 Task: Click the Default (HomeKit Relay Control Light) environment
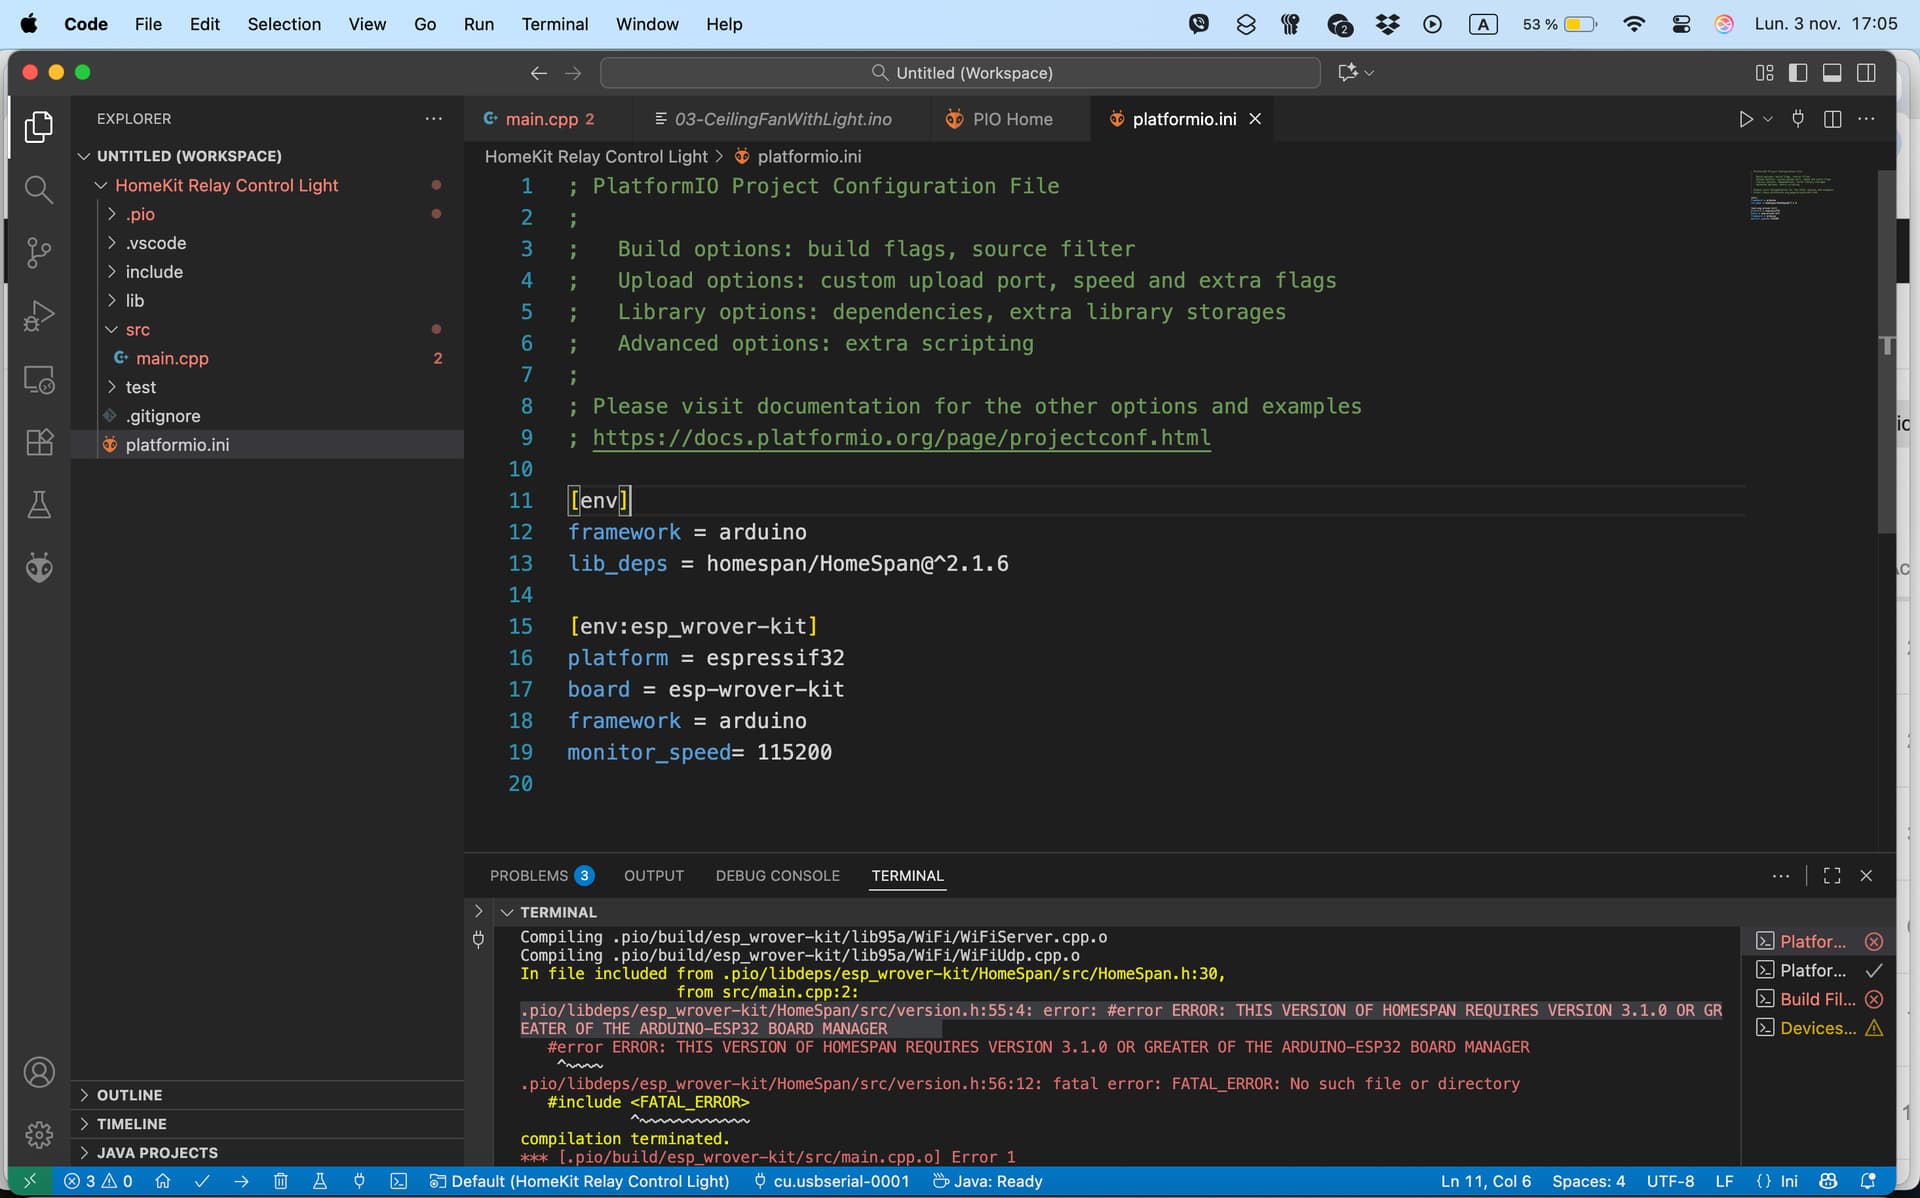point(580,1181)
